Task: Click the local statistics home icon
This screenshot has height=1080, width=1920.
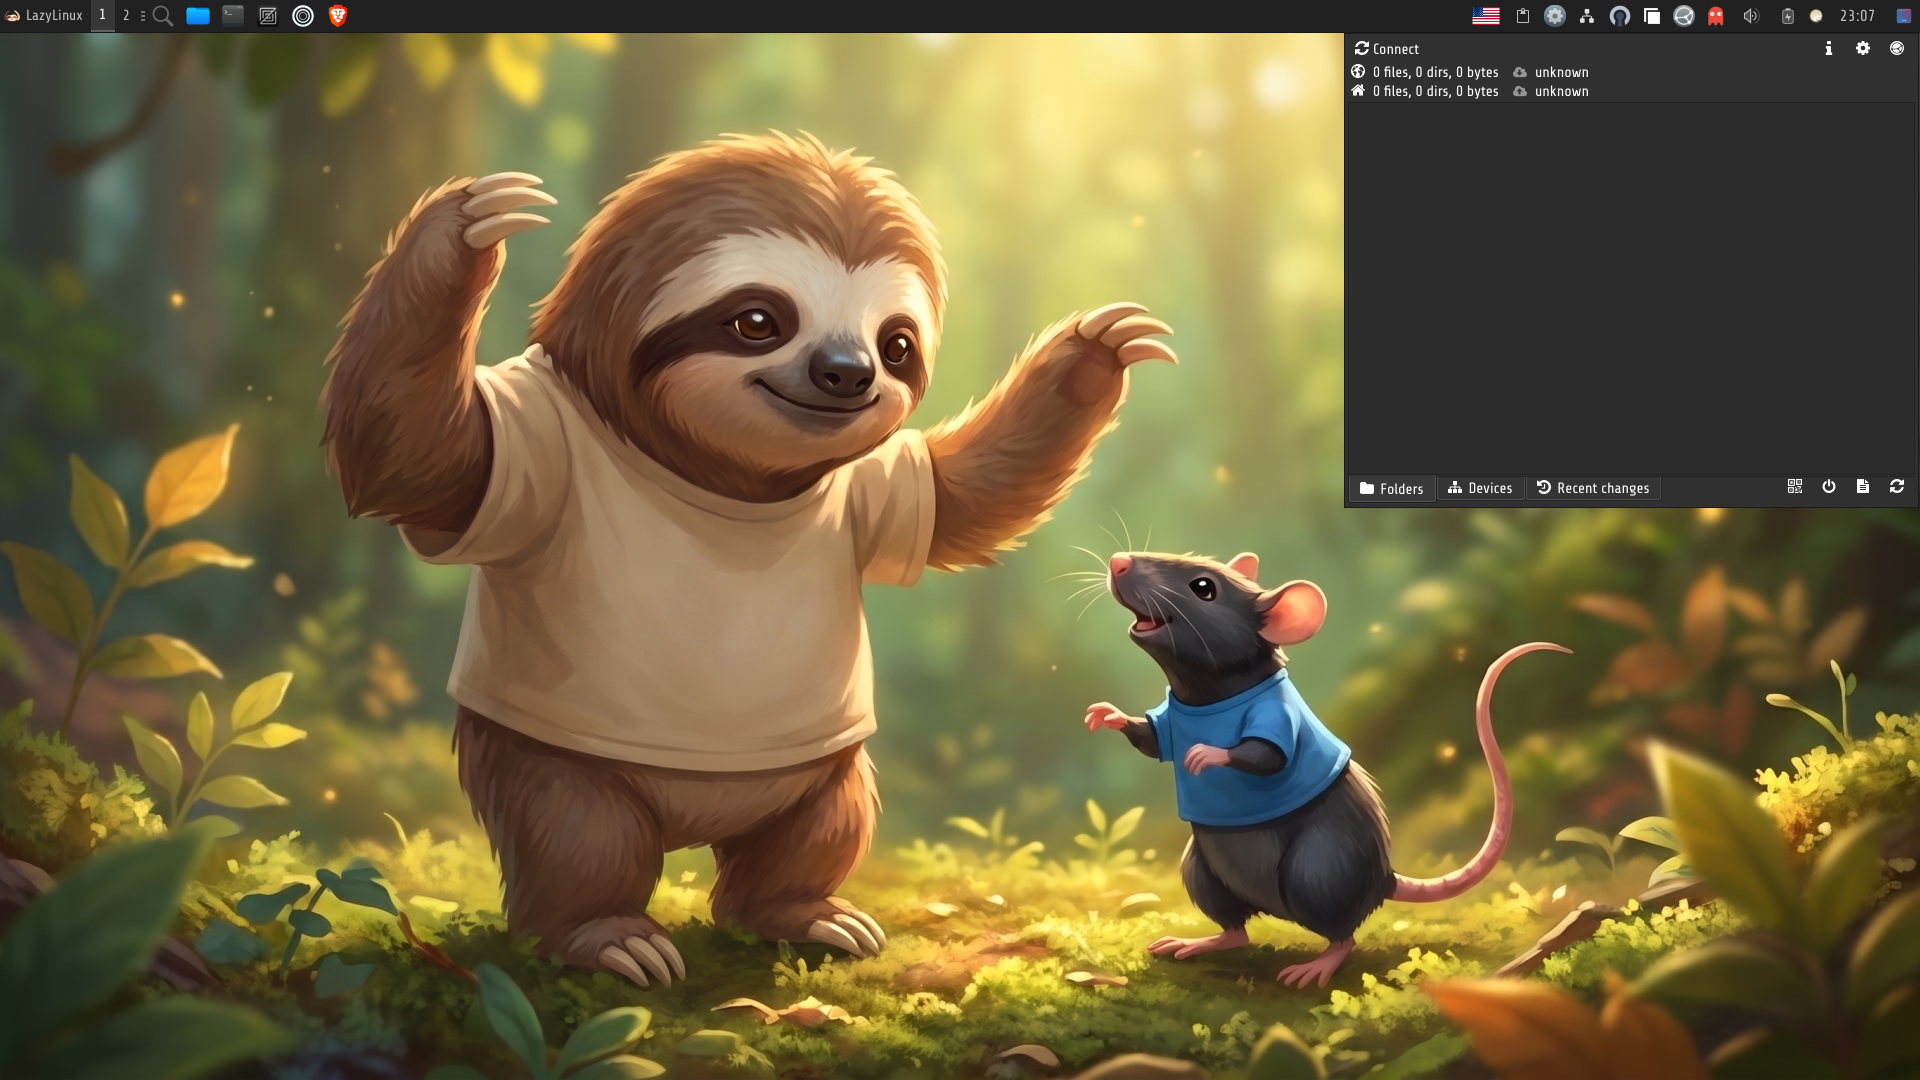Action: 1358,90
